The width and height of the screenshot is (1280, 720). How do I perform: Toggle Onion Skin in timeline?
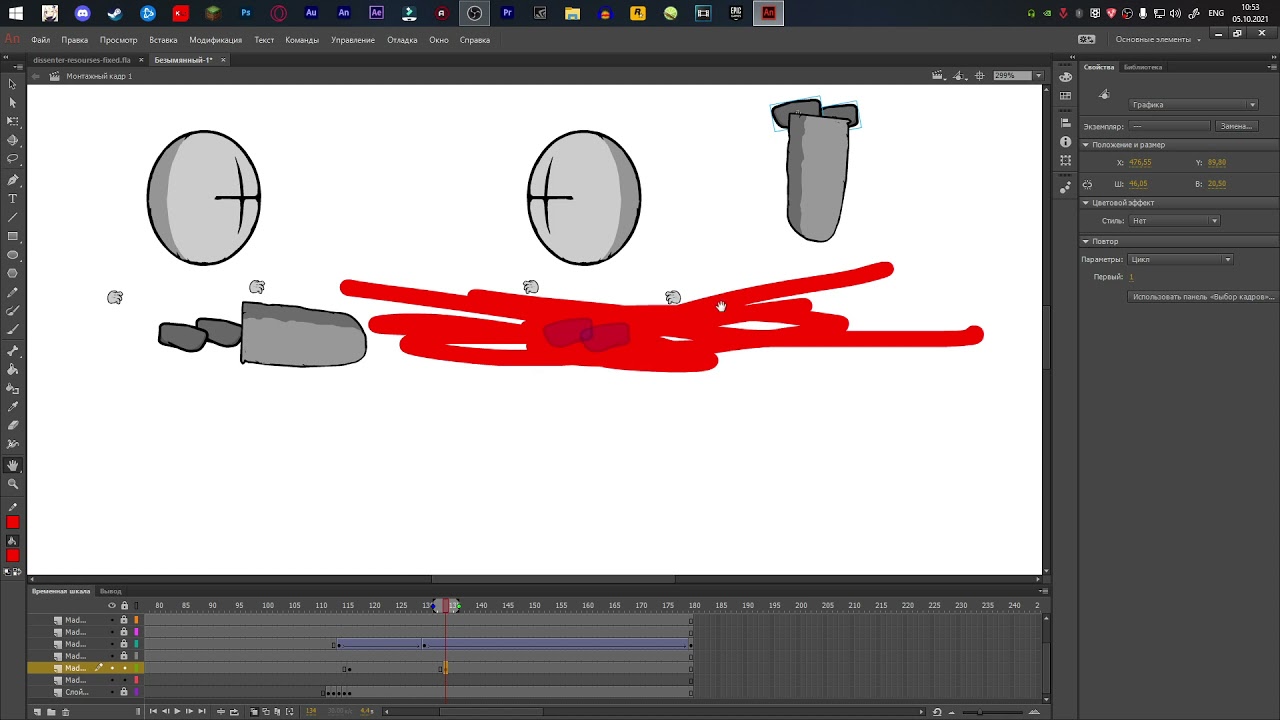[x=254, y=712]
